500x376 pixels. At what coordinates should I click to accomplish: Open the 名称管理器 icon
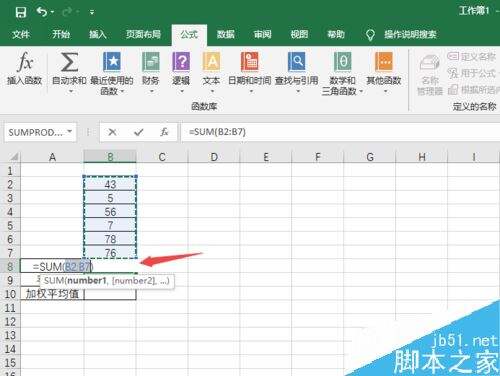pos(430,63)
